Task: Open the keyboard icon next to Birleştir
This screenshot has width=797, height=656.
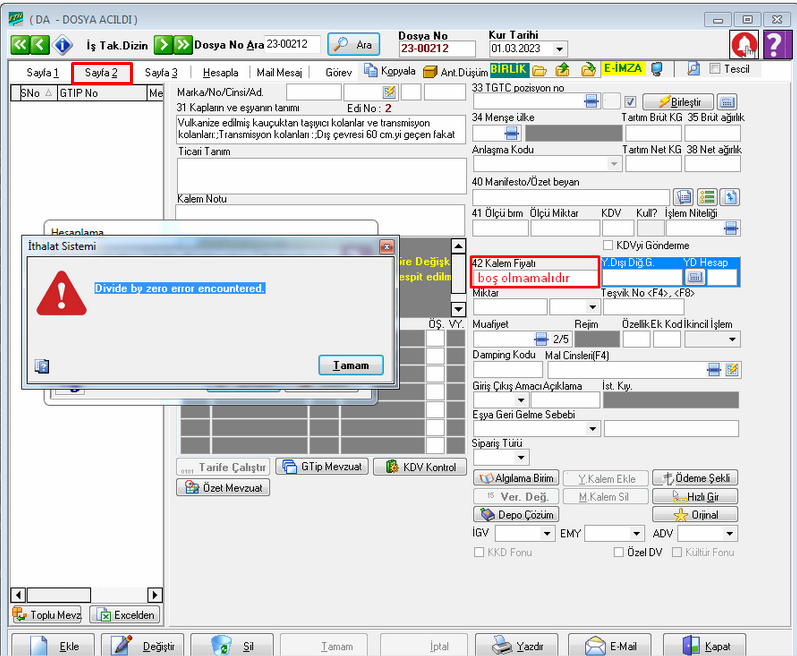Action: (x=727, y=102)
